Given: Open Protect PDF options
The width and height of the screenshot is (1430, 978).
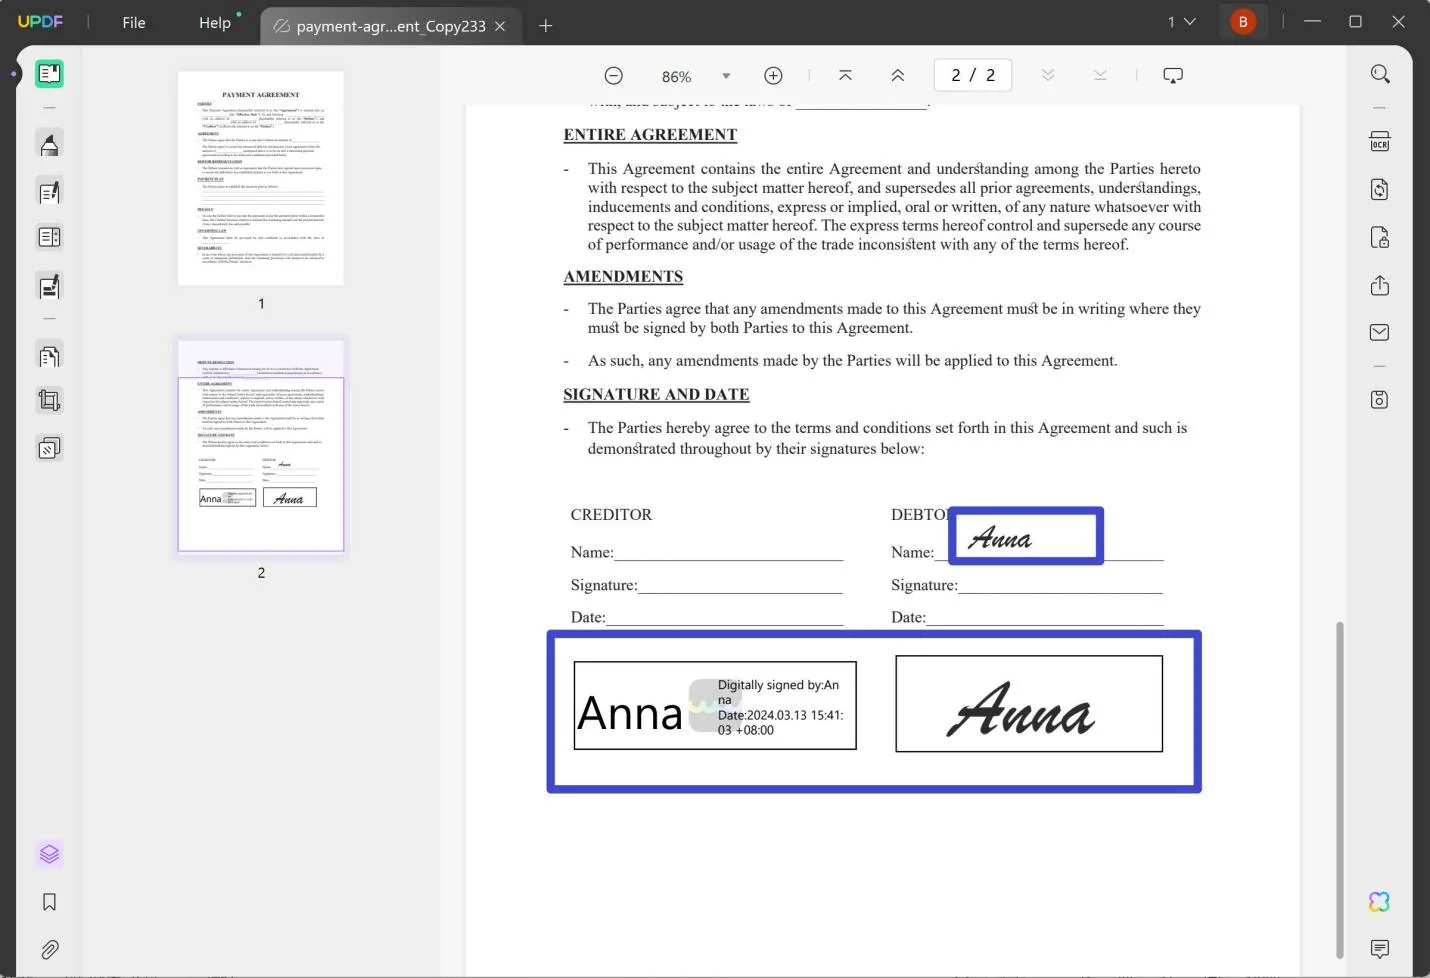Looking at the screenshot, I should pyautogui.click(x=1380, y=237).
